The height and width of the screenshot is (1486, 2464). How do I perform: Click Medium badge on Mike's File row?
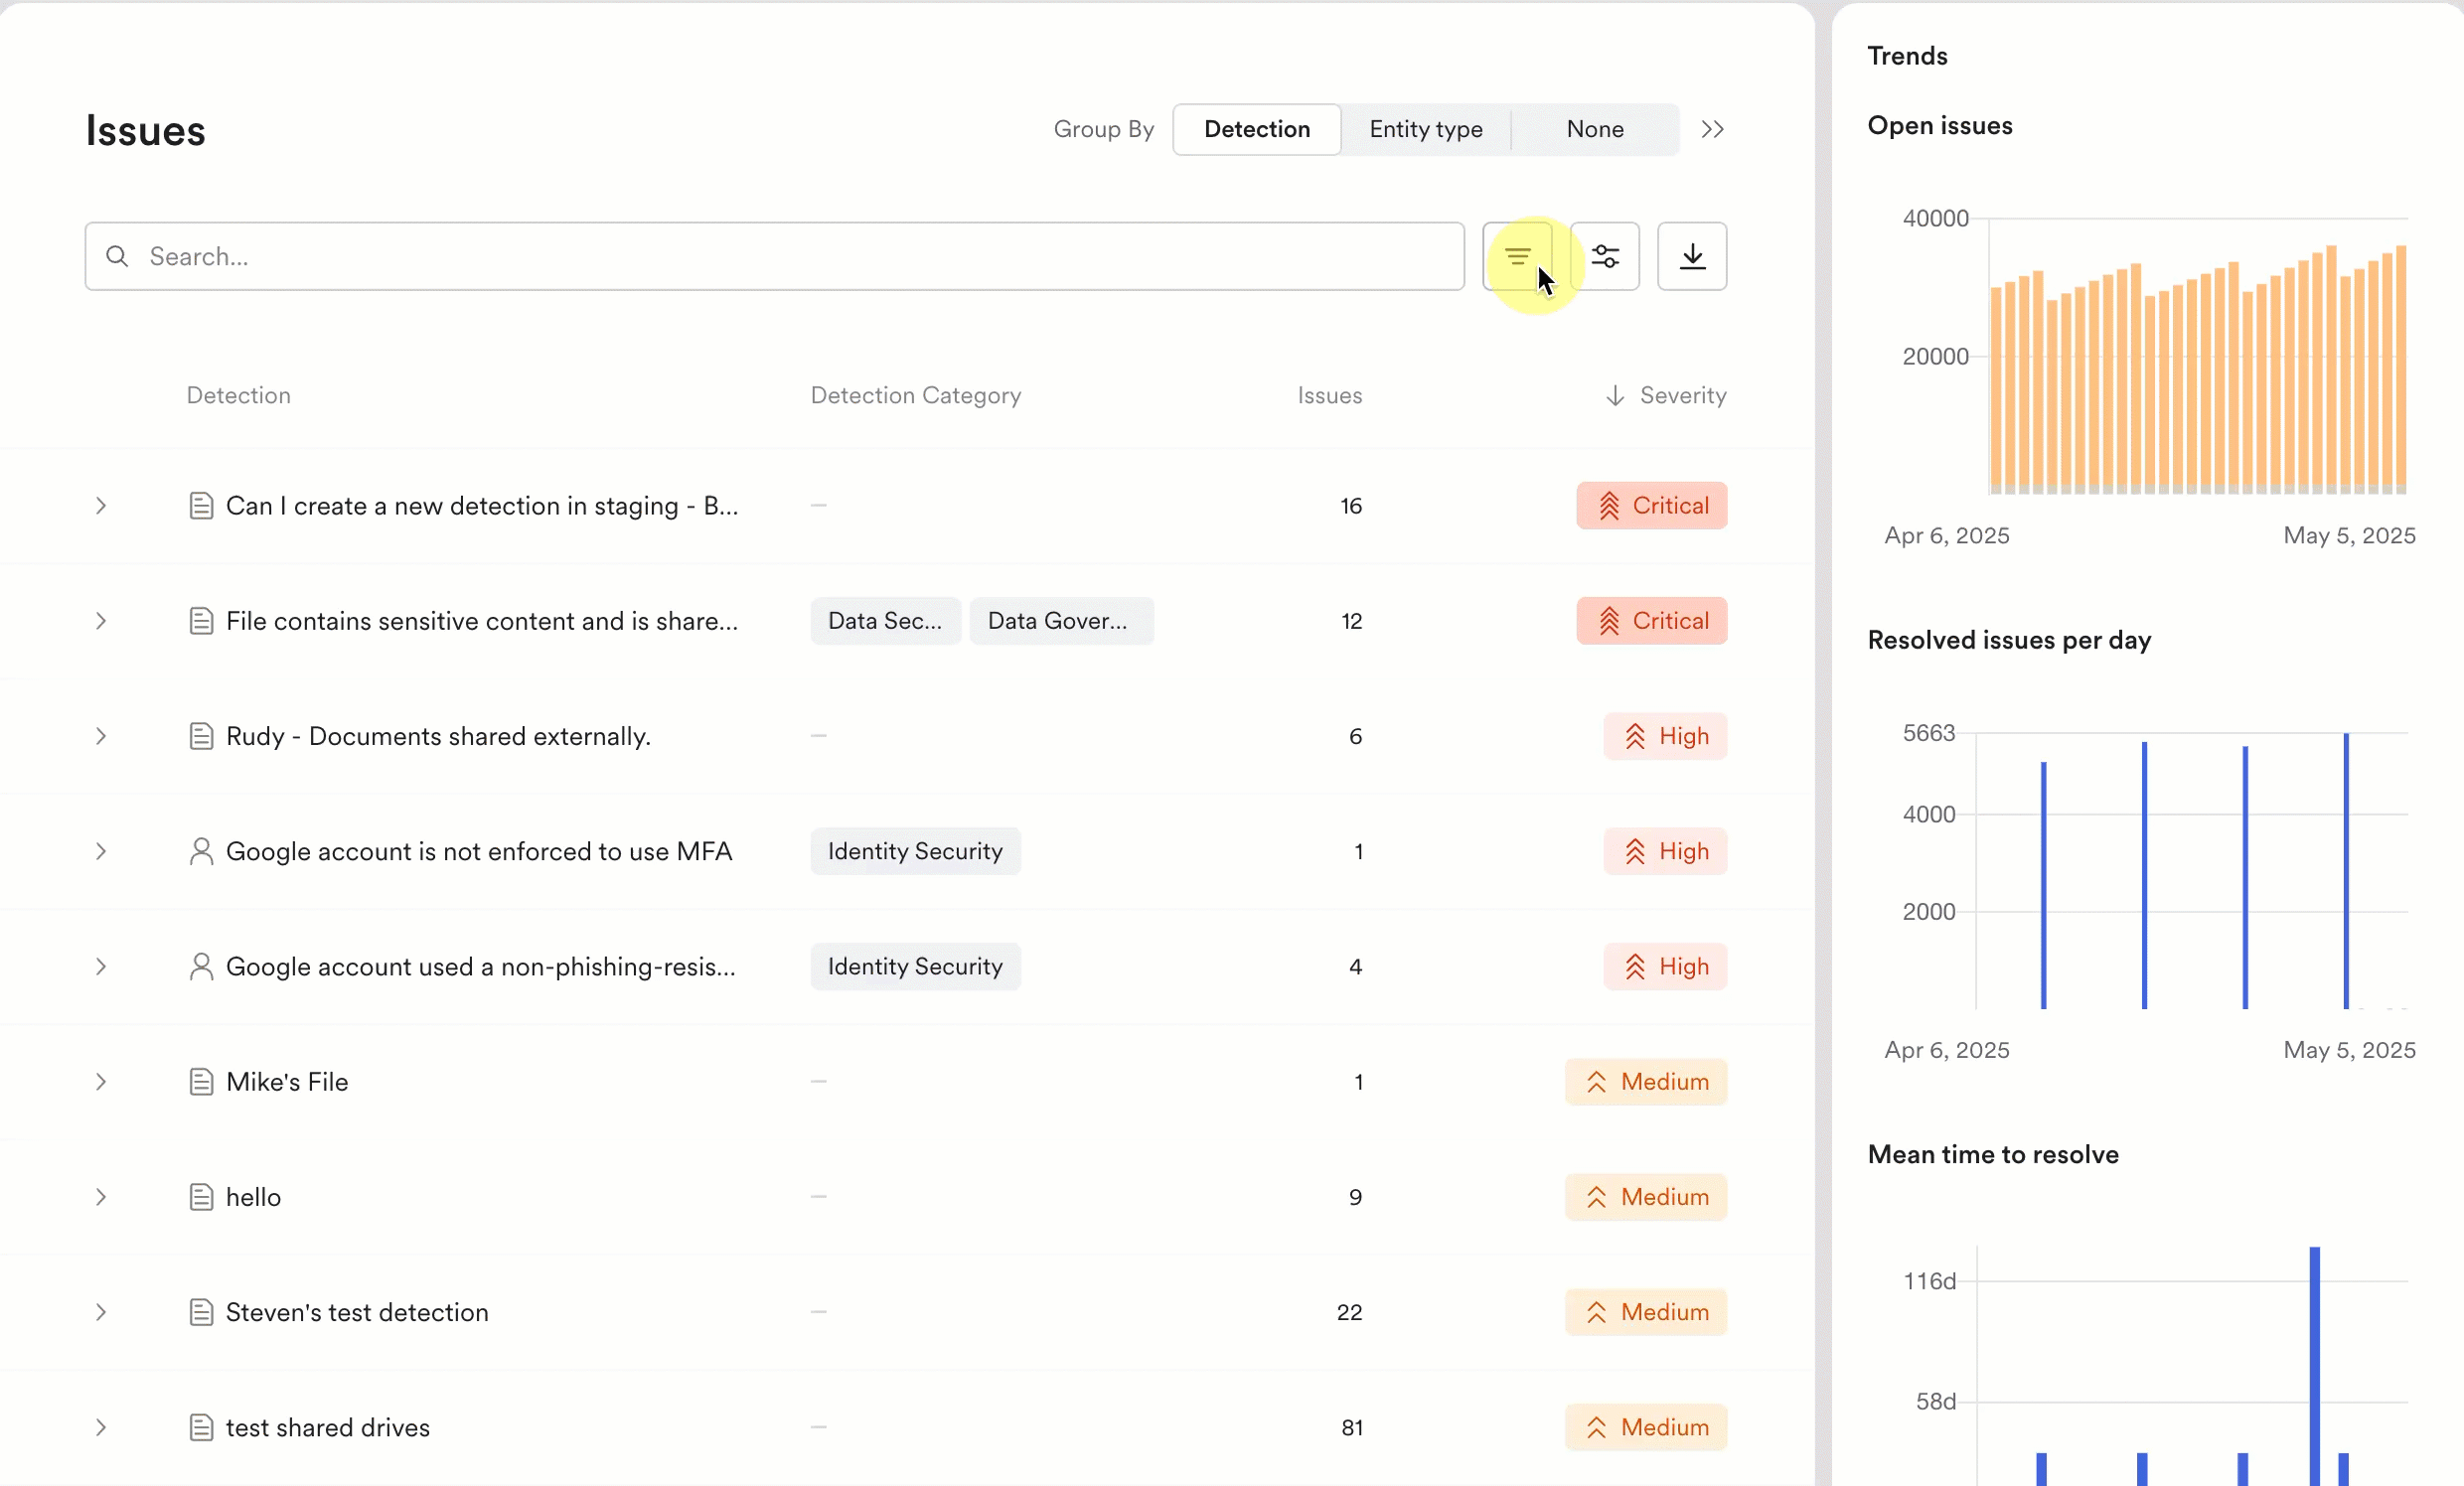pyautogui.click(x=1646, y=1081)
